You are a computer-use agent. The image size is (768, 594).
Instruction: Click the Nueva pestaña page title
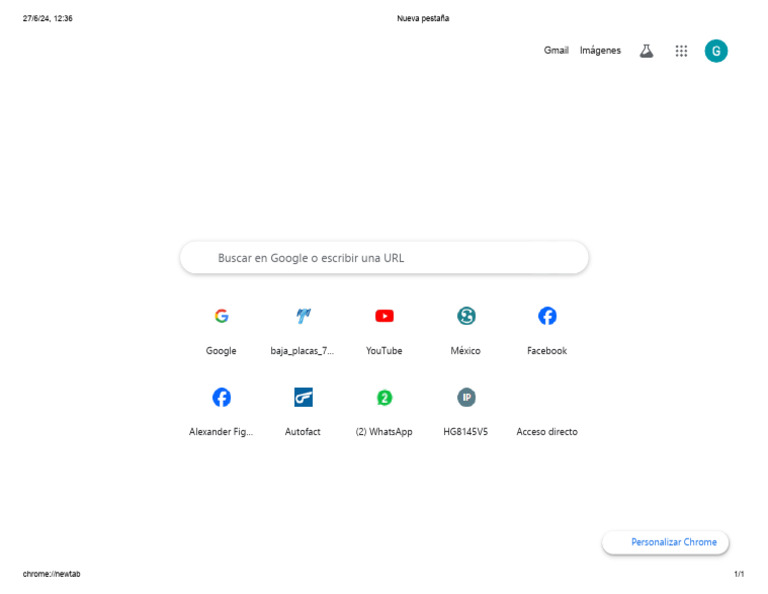[x=423, y=19]
